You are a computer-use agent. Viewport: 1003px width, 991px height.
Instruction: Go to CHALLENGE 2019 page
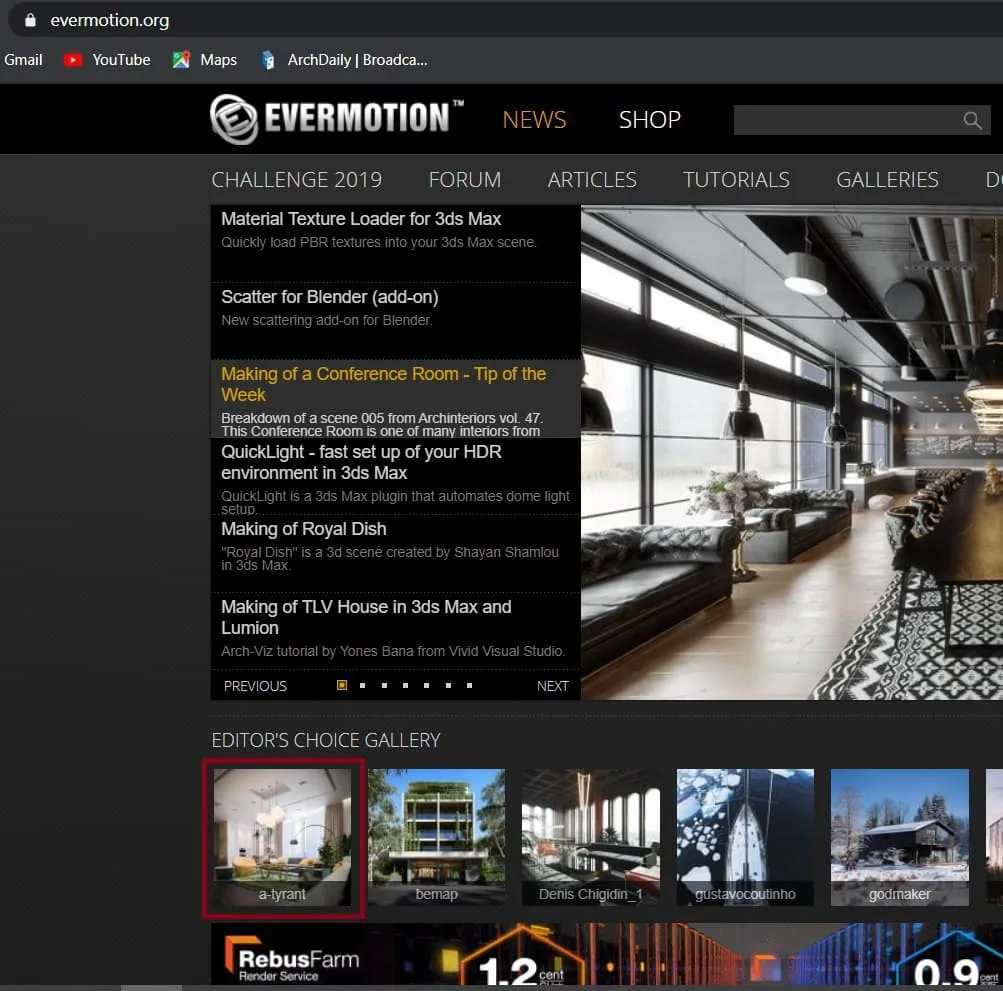click(297, 180)
